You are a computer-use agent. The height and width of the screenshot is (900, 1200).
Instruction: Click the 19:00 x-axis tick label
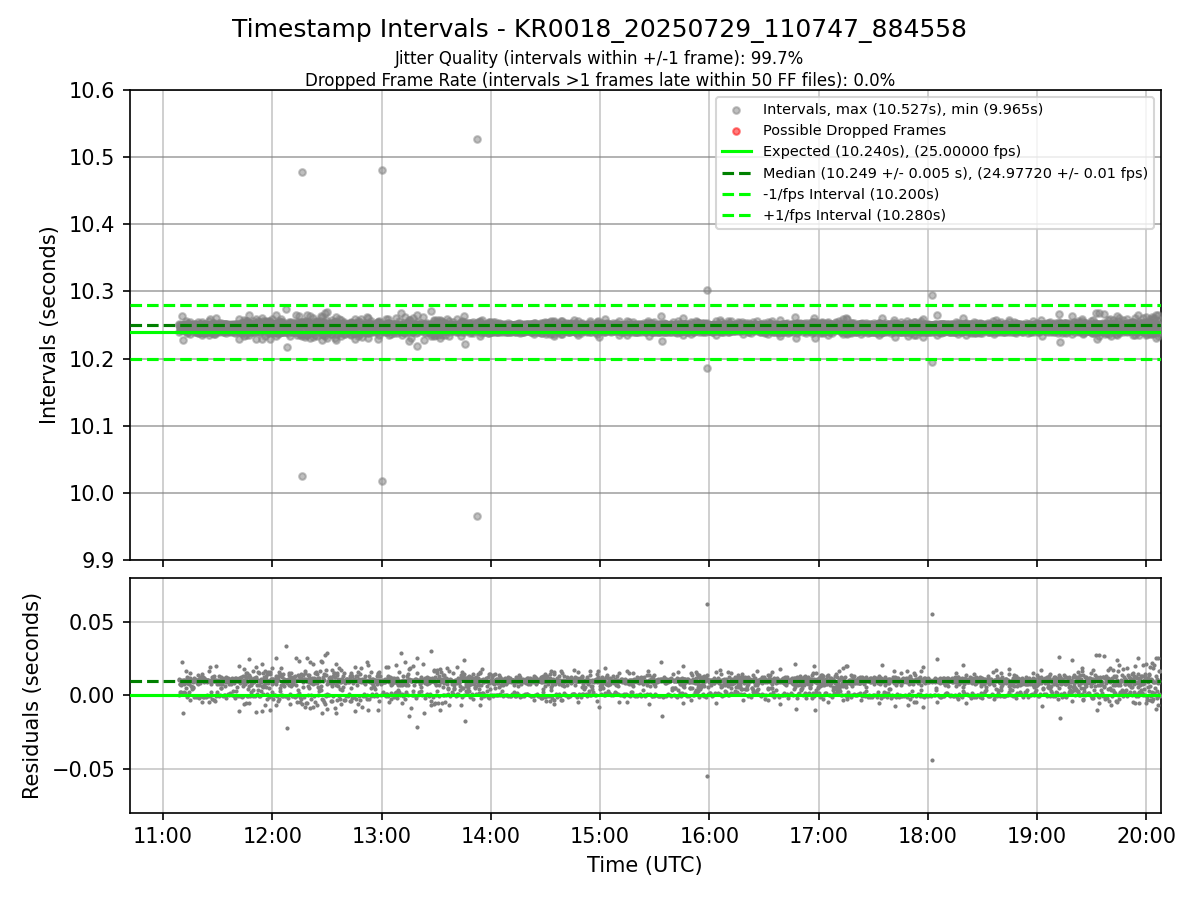click(x=1036, y=834)
